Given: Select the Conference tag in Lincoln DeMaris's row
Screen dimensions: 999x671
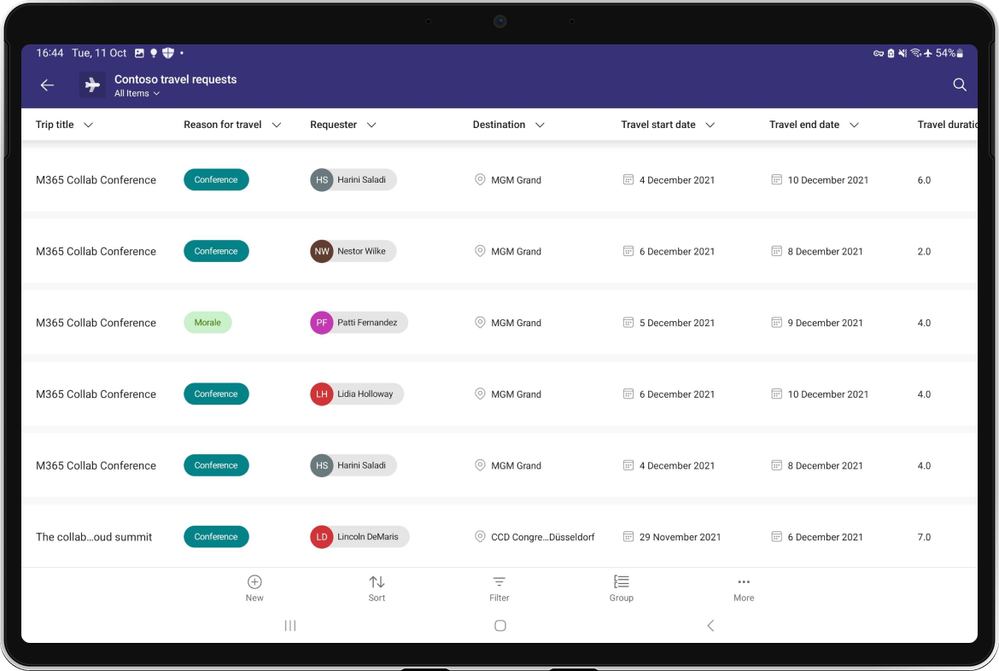Looking at the screenshot, I should click(x=216, y=537).
